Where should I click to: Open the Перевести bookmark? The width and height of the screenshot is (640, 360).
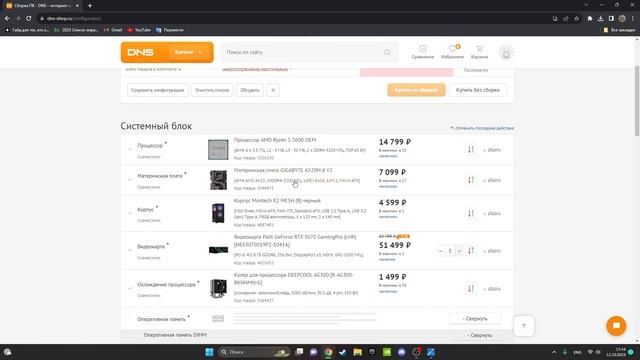click(x=170, y=30)
